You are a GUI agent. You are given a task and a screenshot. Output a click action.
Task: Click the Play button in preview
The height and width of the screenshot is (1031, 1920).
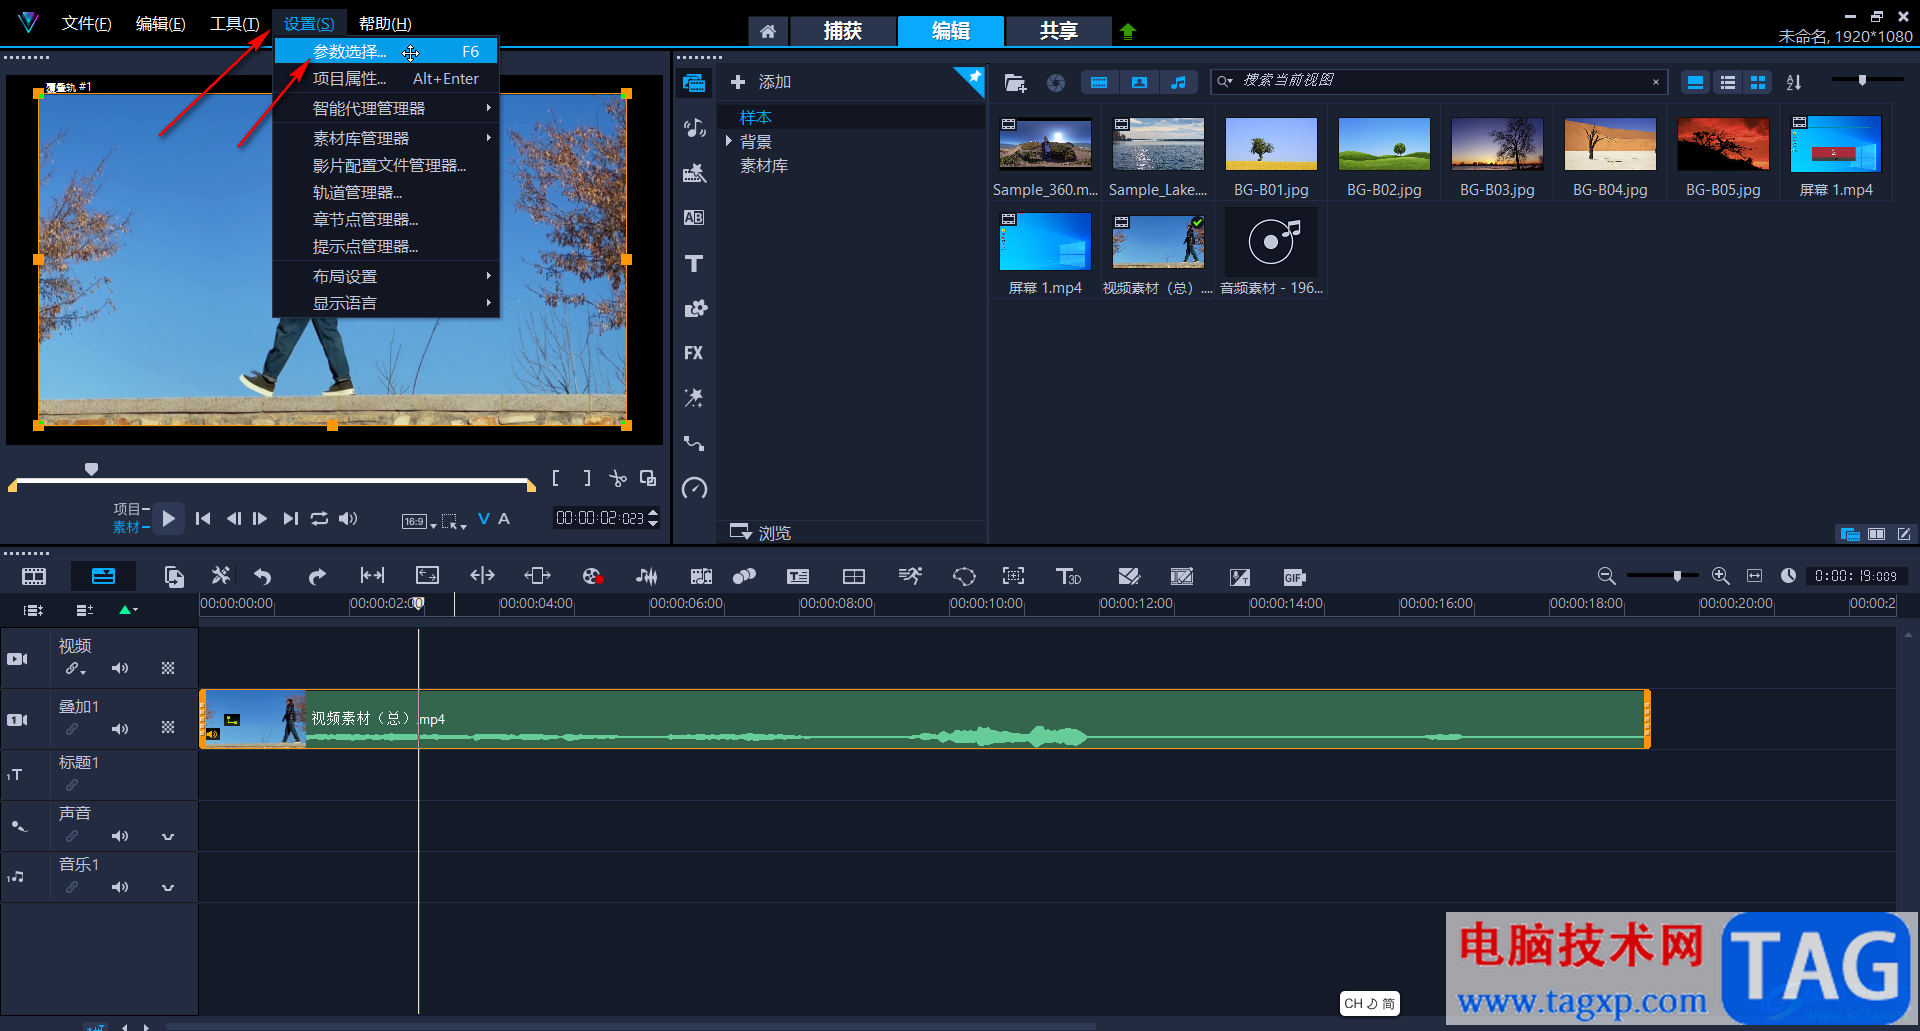[x=168, y=518]
